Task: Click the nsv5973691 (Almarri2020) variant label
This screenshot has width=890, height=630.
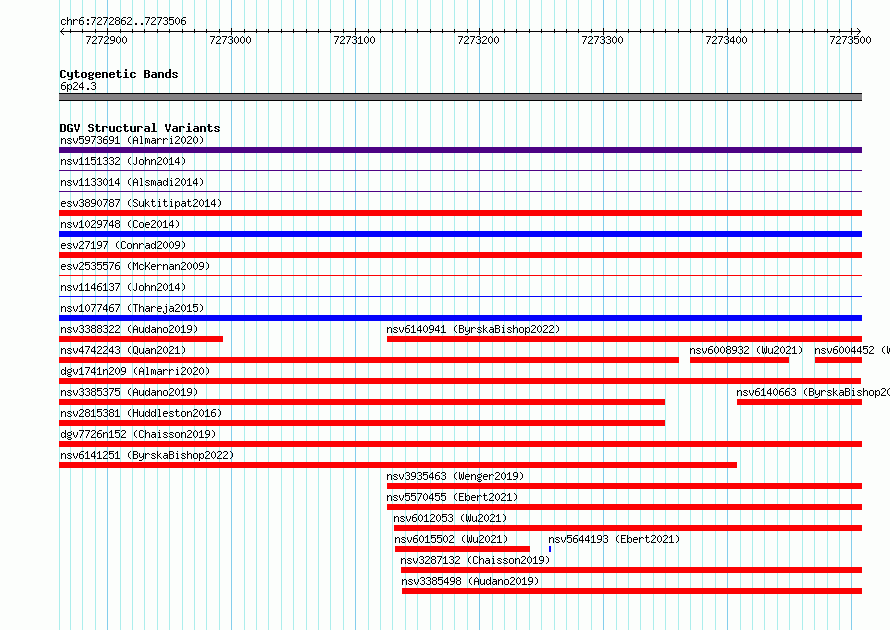Action: 132,140
